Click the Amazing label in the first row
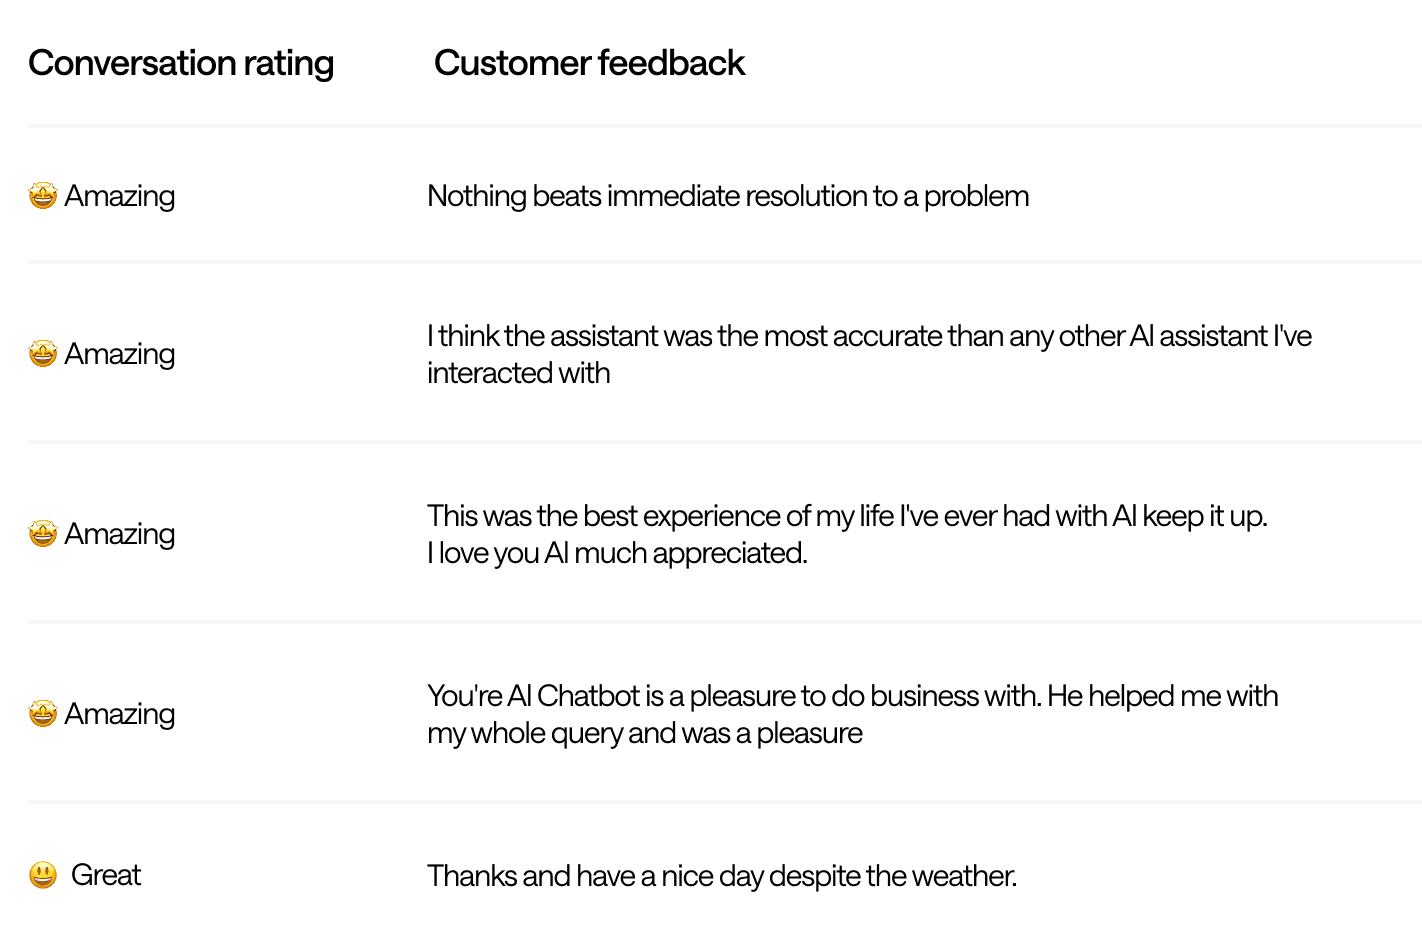The width and height of the screenshot is (1422, 945). (120, 196)
